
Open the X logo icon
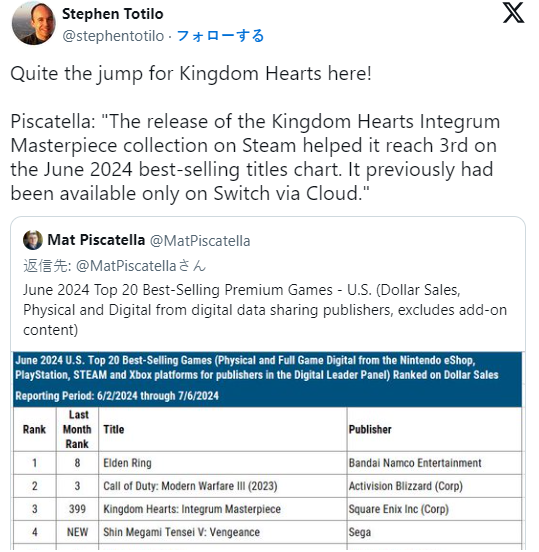coord(513,13)
